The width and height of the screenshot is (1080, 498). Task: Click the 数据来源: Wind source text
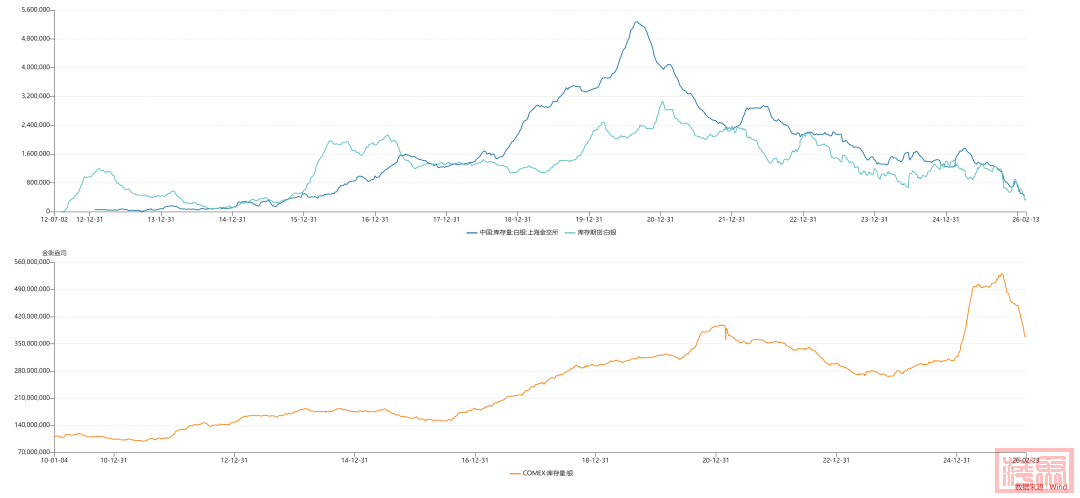click(x=1040, y=487)
